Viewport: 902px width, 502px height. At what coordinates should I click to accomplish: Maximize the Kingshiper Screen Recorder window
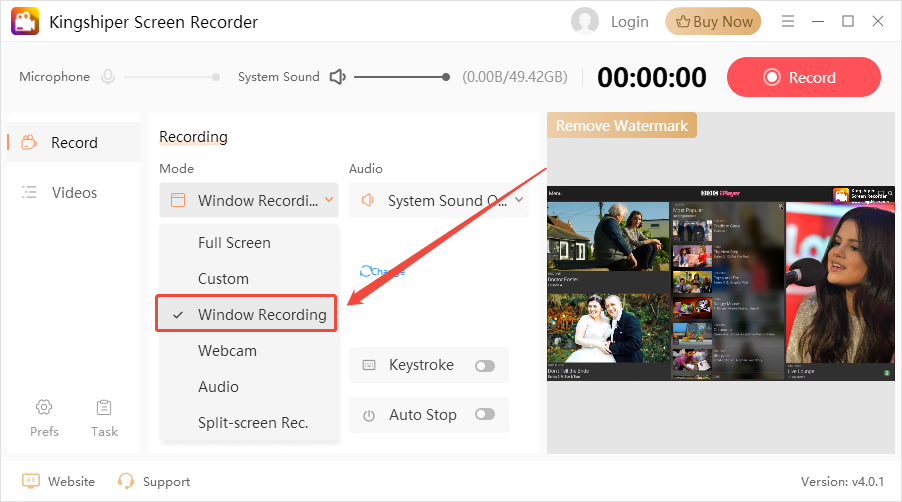pyautogui.click(x=847, y=21)
